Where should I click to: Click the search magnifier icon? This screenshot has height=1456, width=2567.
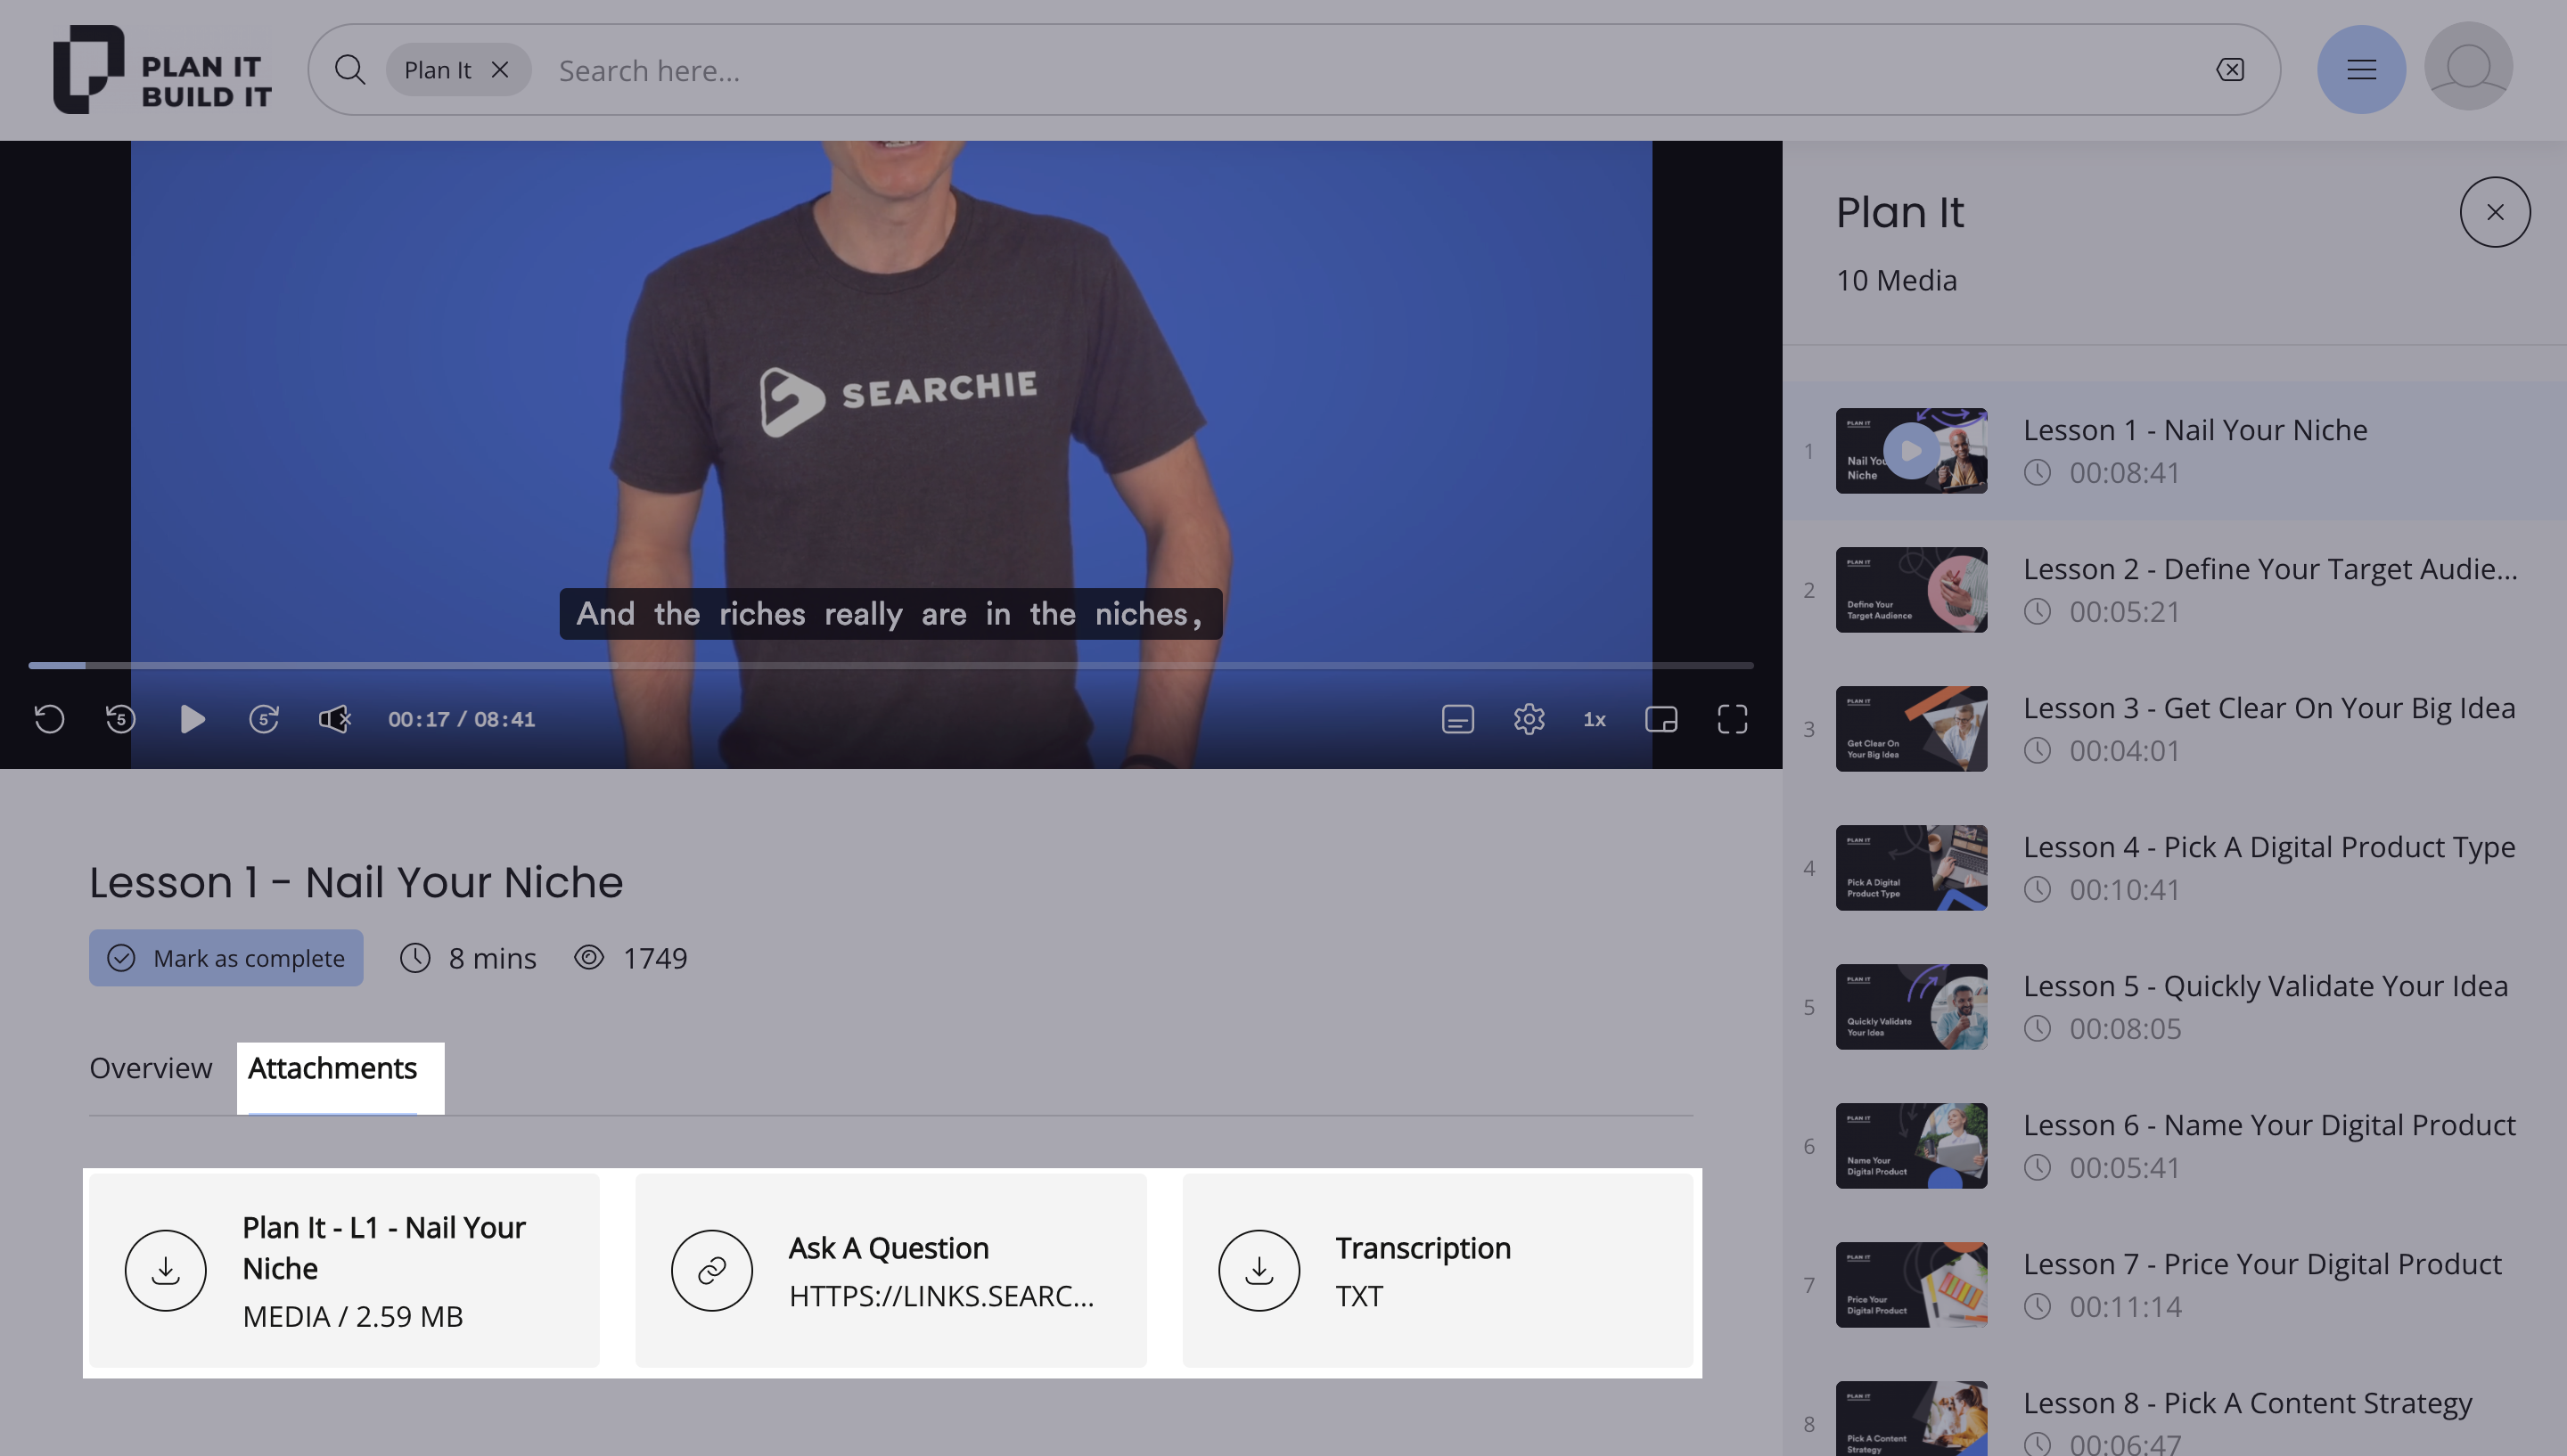point(350,70)
